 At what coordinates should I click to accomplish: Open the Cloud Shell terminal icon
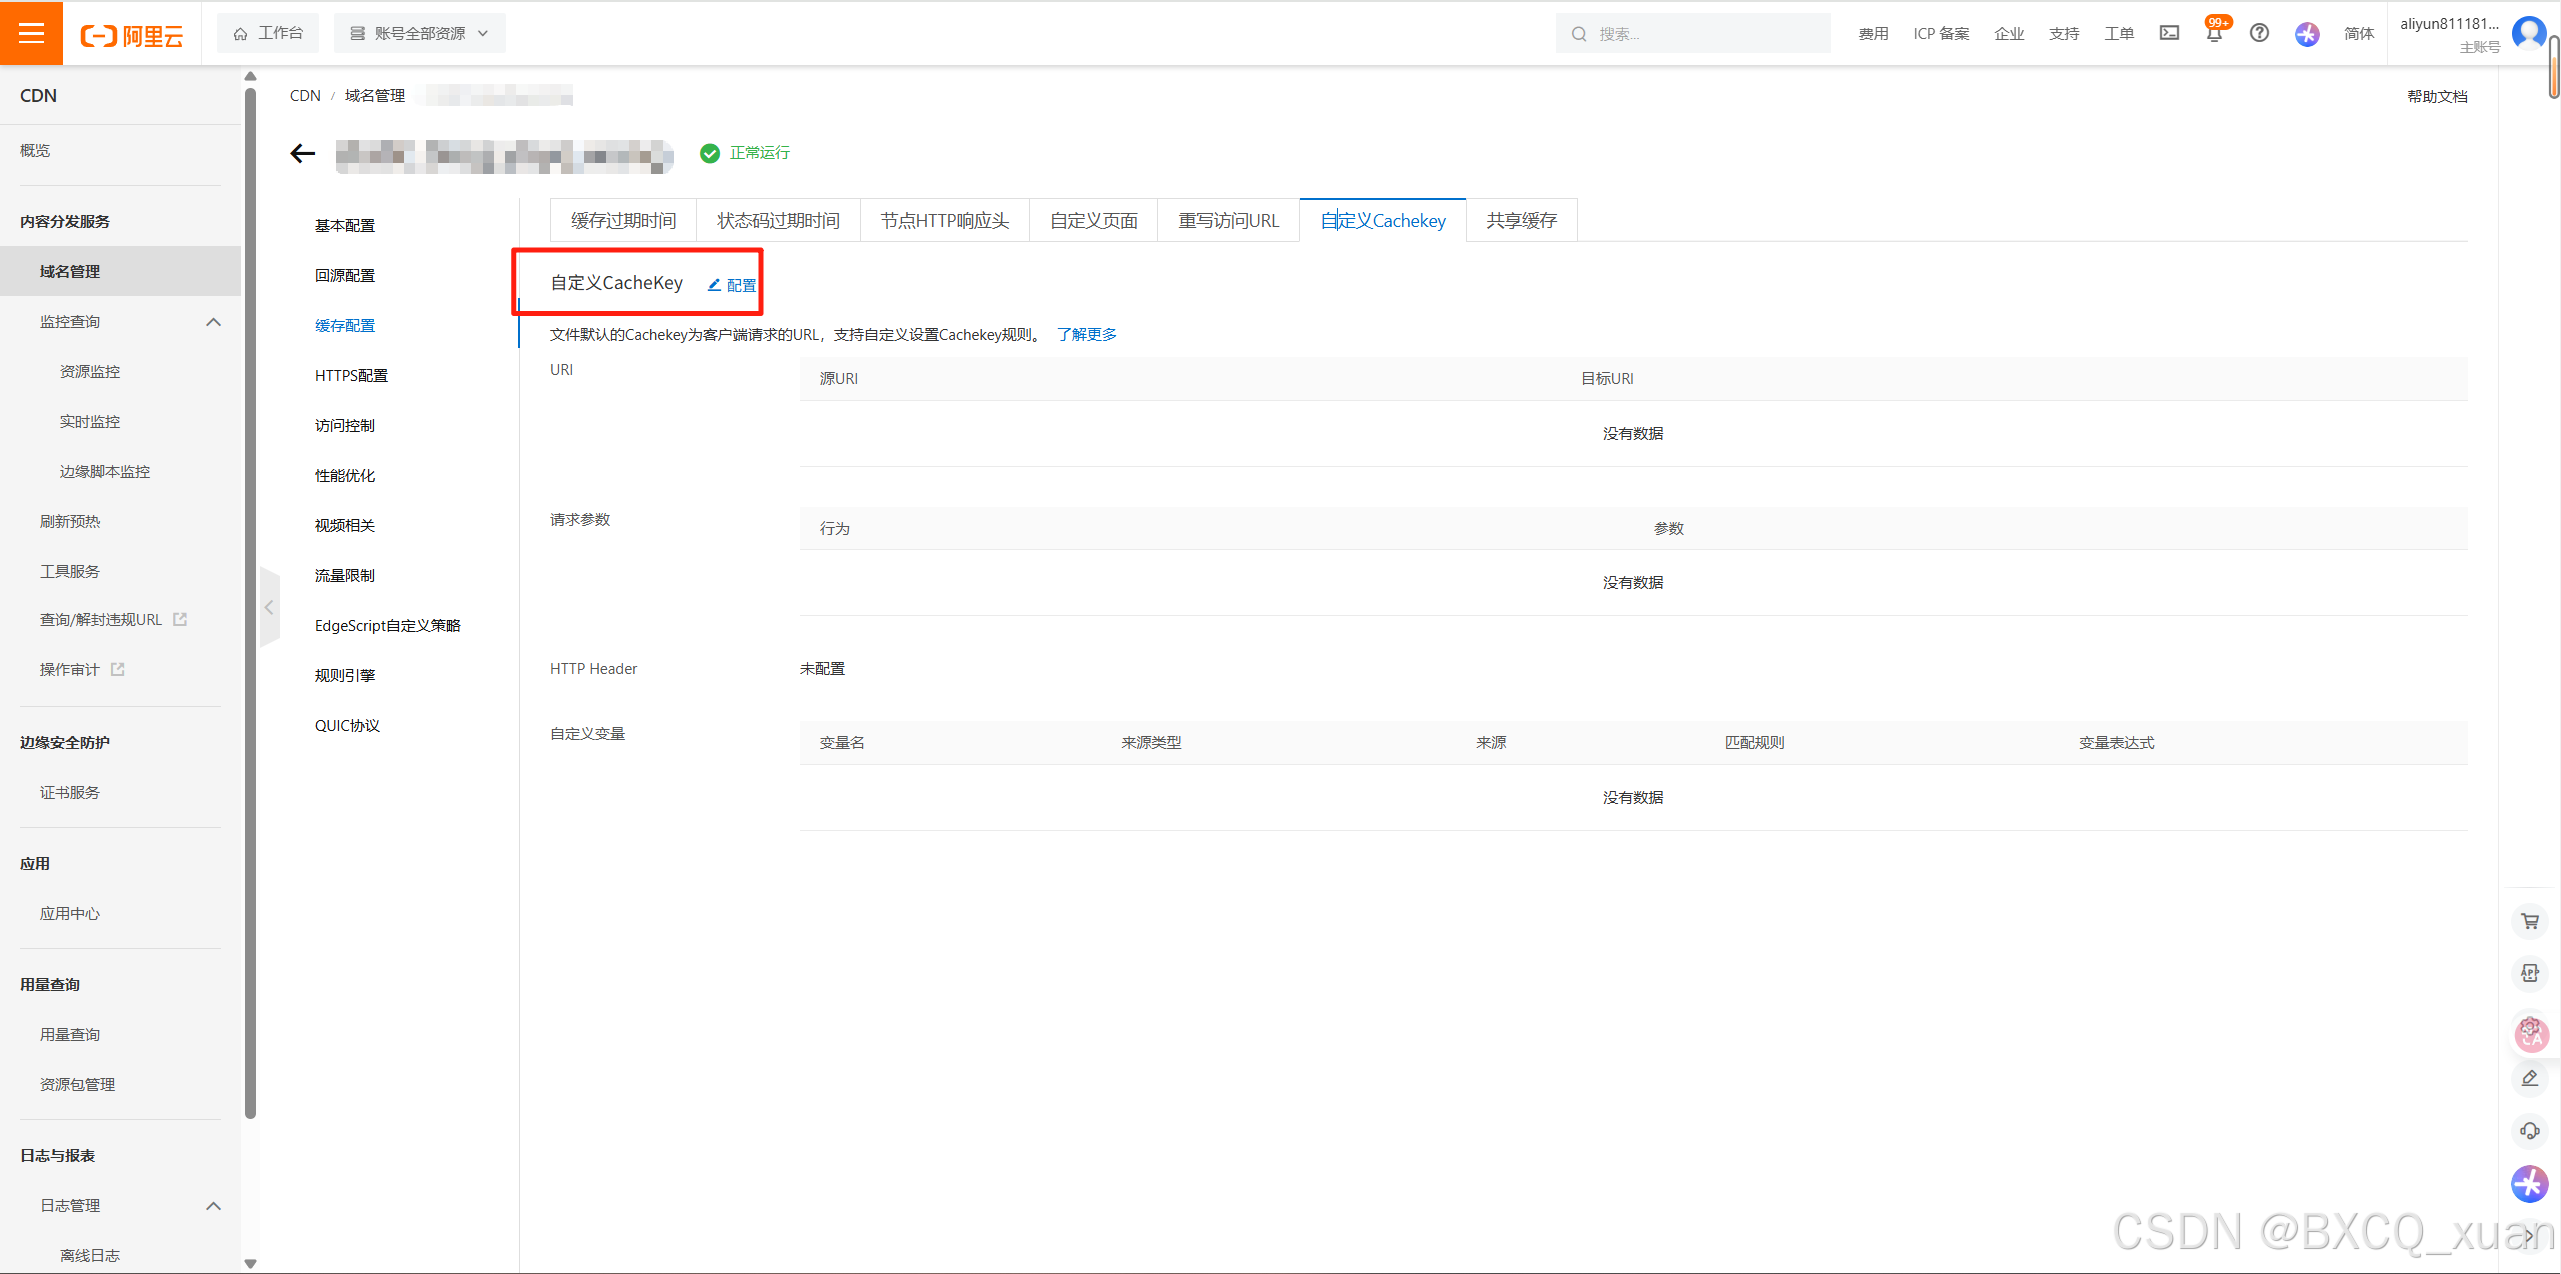pos(2169,33)
